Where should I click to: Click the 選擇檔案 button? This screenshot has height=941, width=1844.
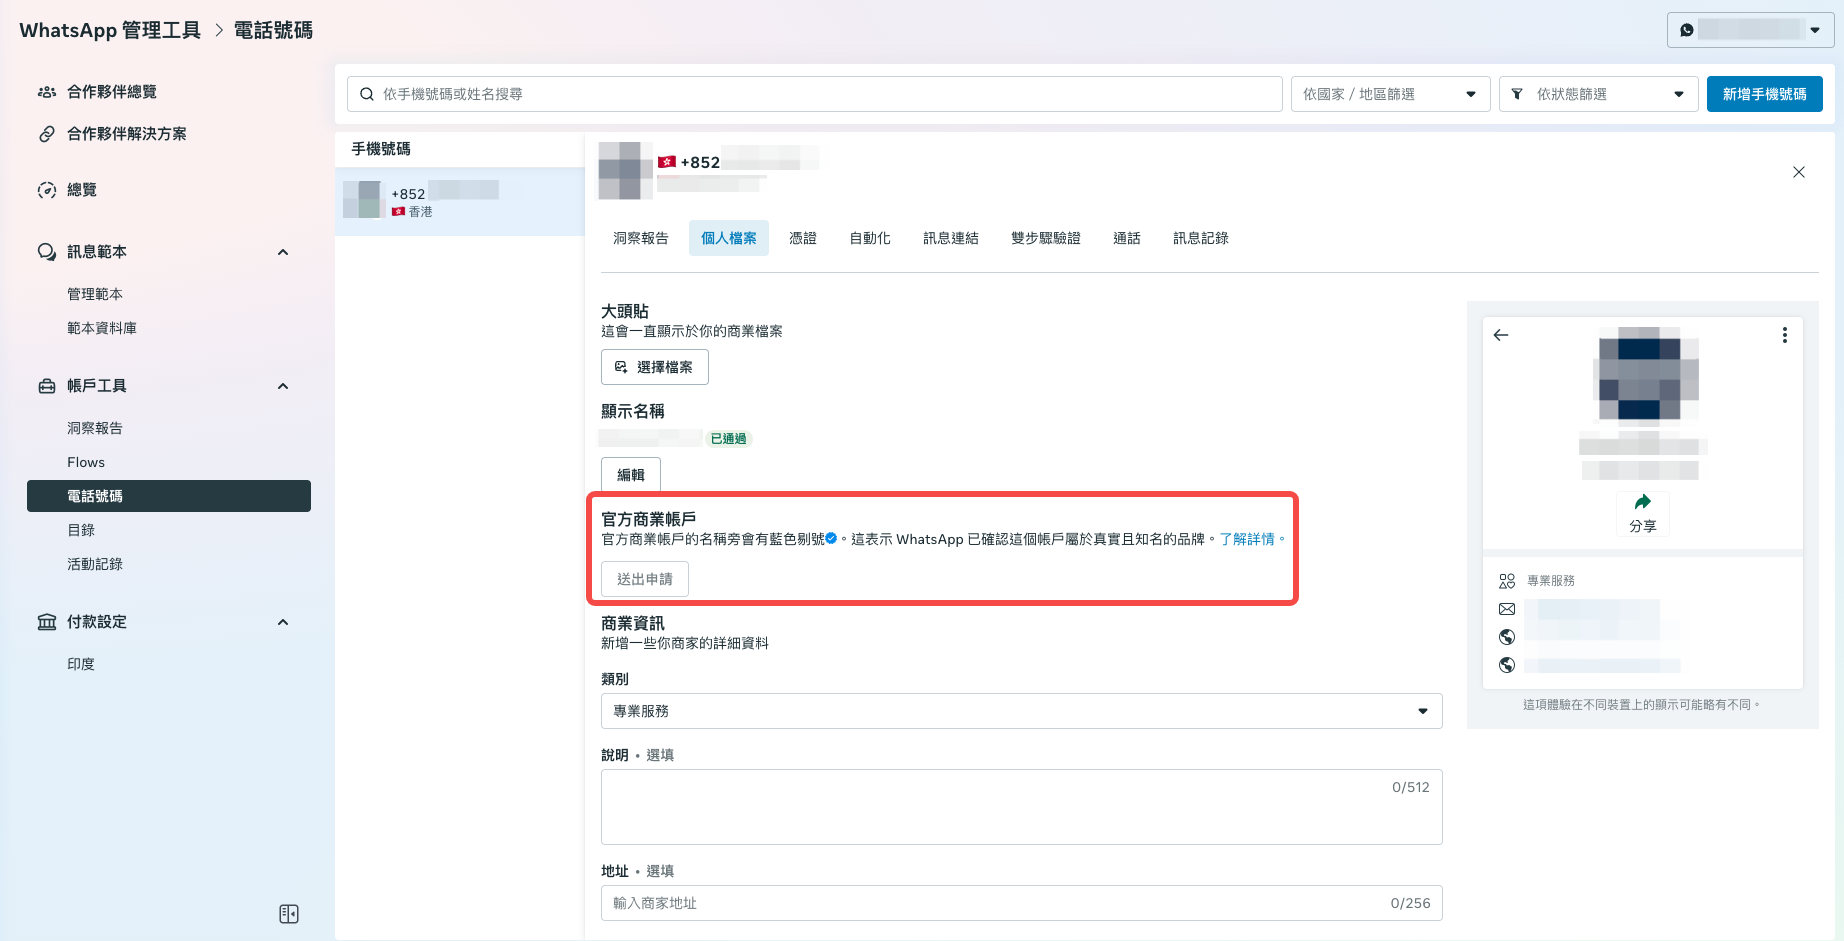655,367
